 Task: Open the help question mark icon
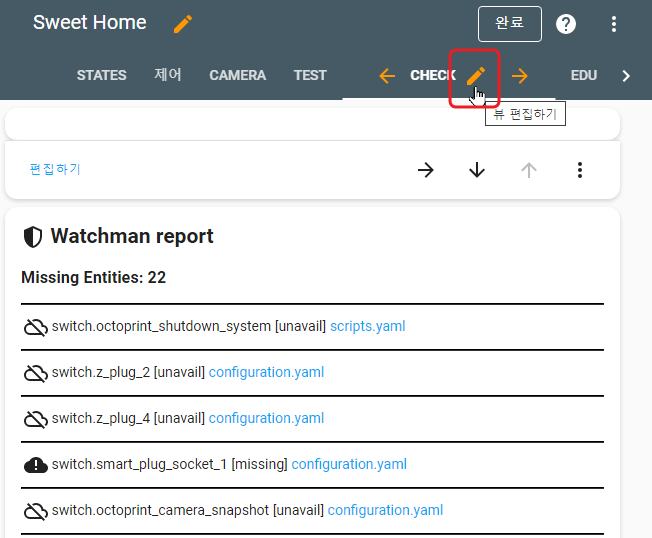pos(566,24)
